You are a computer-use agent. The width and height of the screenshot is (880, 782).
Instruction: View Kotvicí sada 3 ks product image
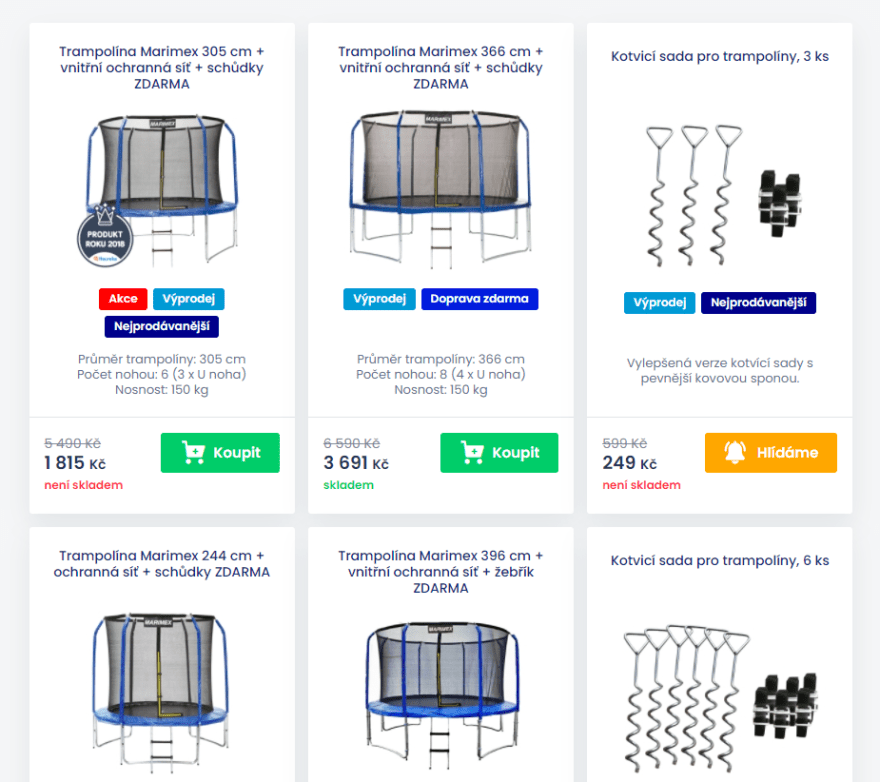pyautogui.click(x=723, y=195)
